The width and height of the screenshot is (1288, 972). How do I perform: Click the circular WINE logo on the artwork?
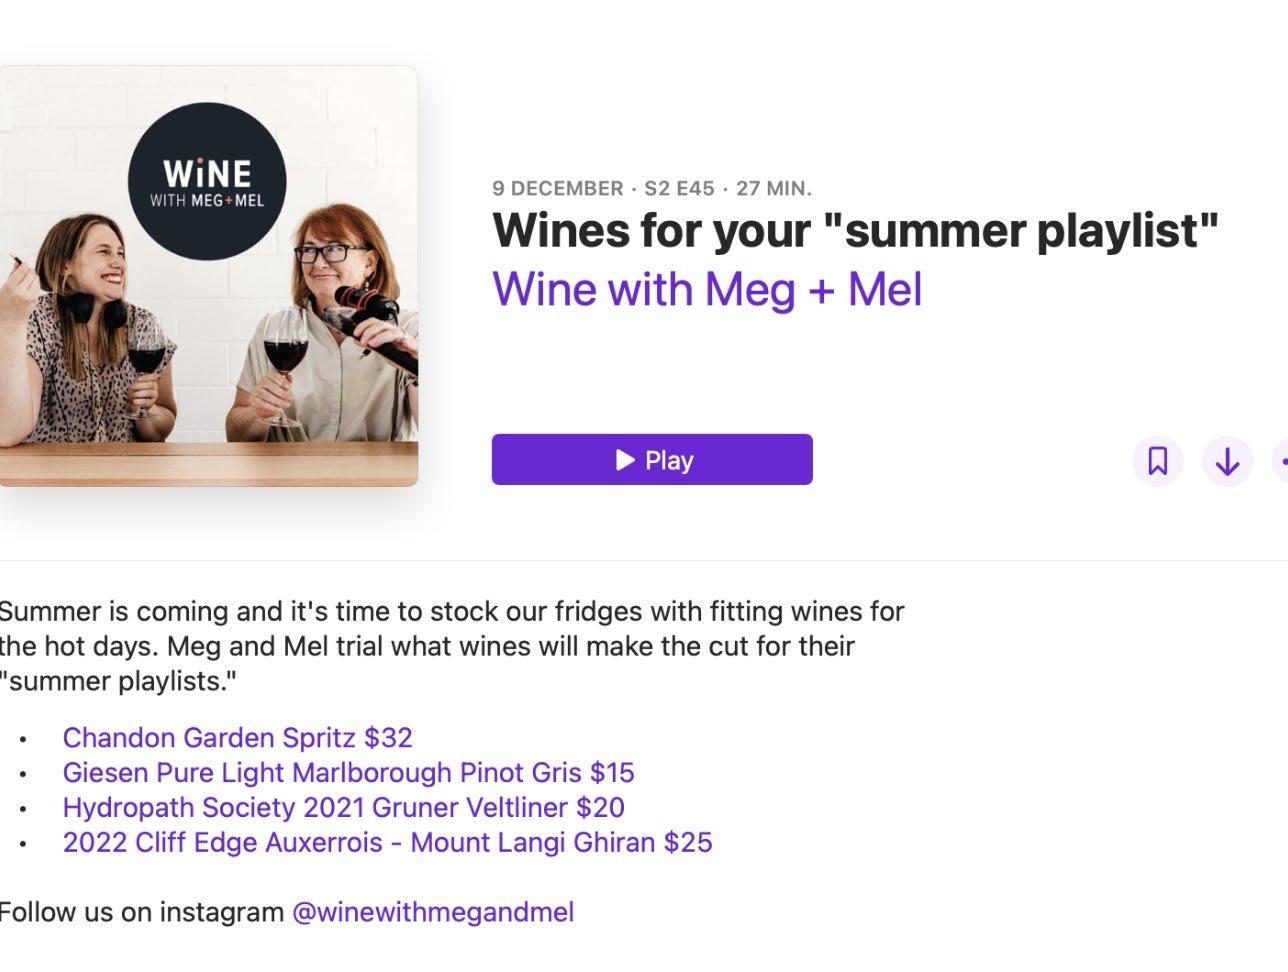tap(207, 181)
